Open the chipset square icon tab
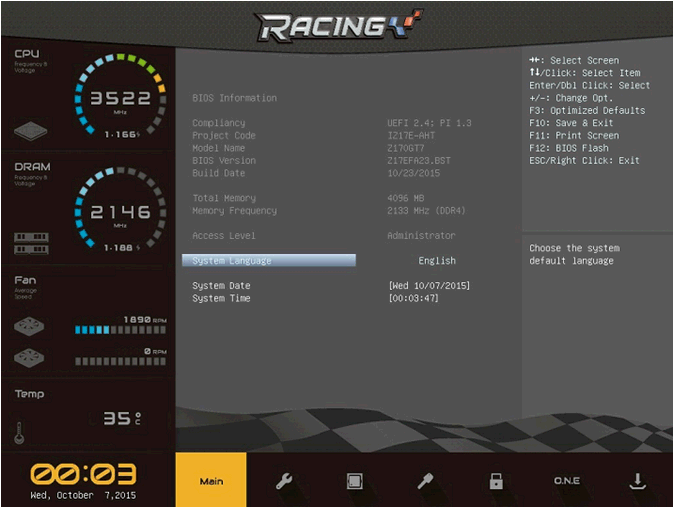Viewport: 674px width, 508px height. point(355,481)
